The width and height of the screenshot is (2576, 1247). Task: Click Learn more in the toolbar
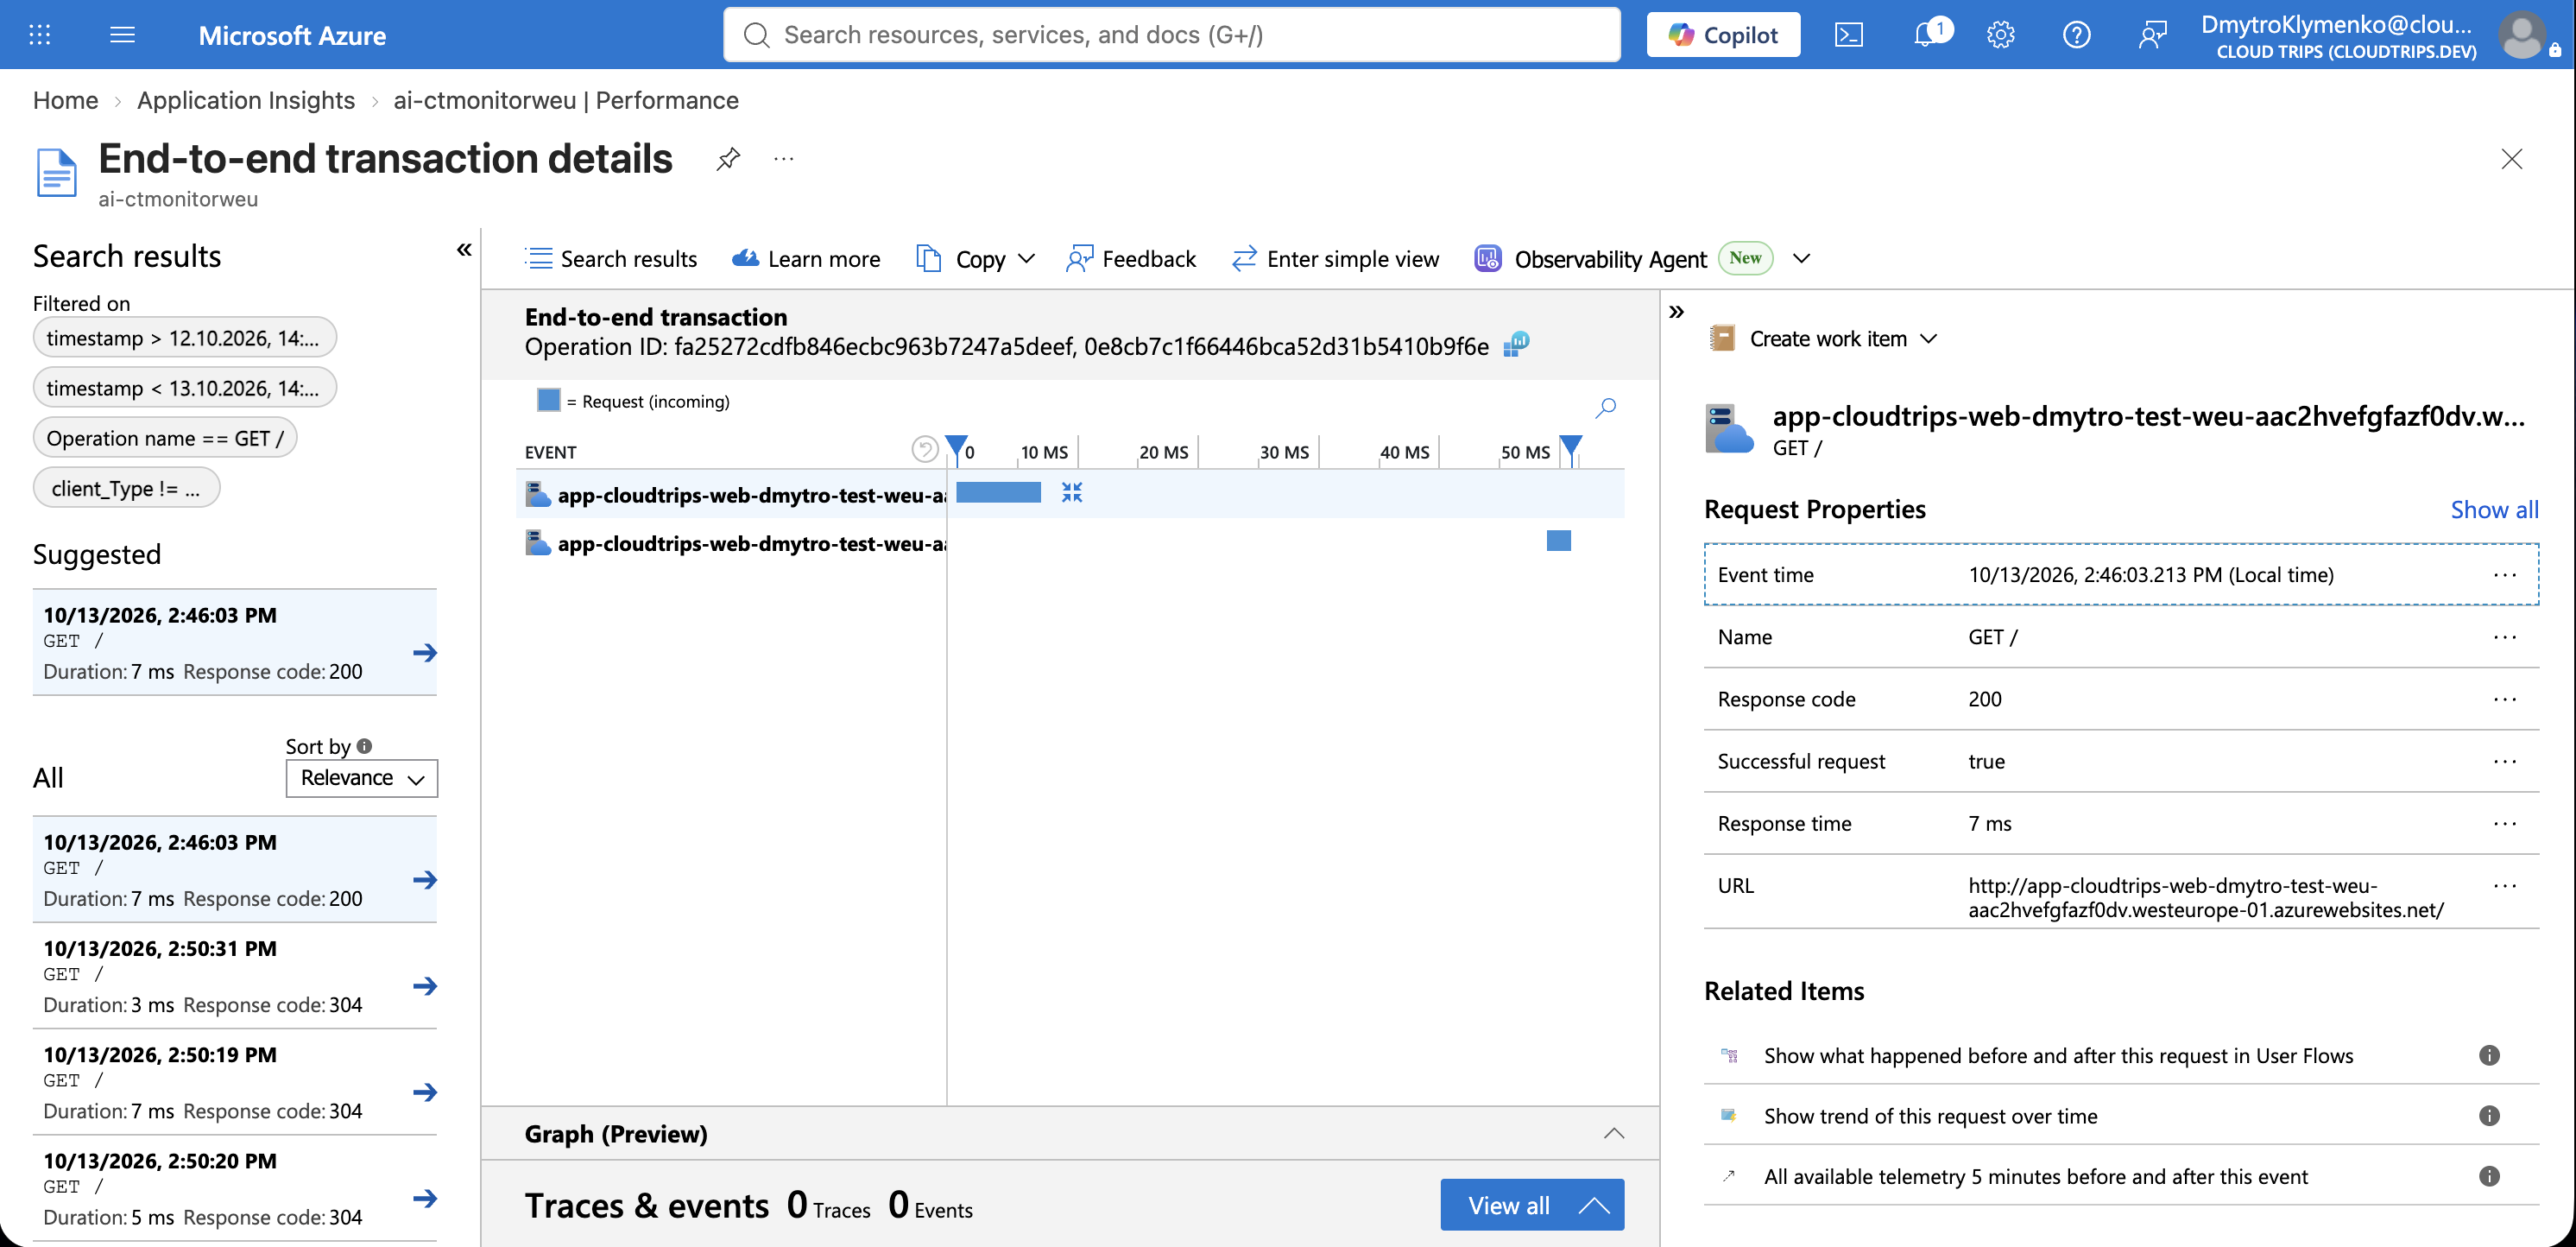pos(806,259)
